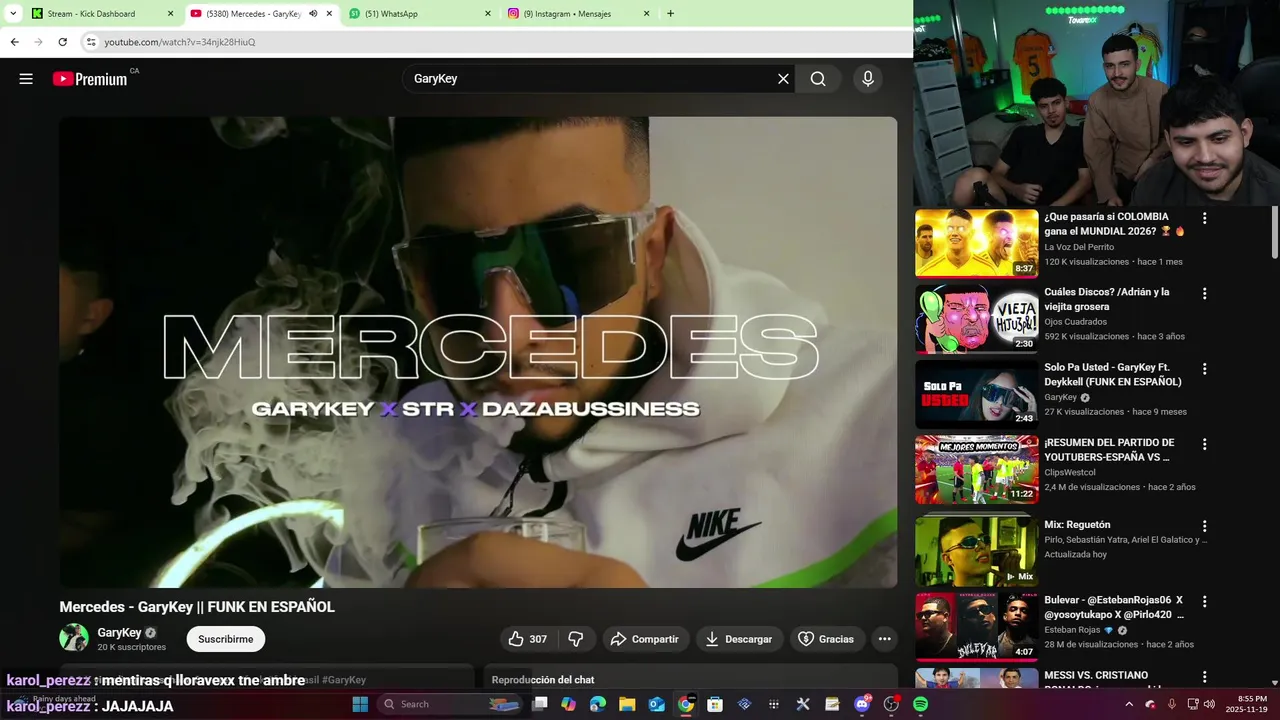Switch to Instagram Mensajes tab
Viewport: 1280px width, 720px height.
coord(578,14)
